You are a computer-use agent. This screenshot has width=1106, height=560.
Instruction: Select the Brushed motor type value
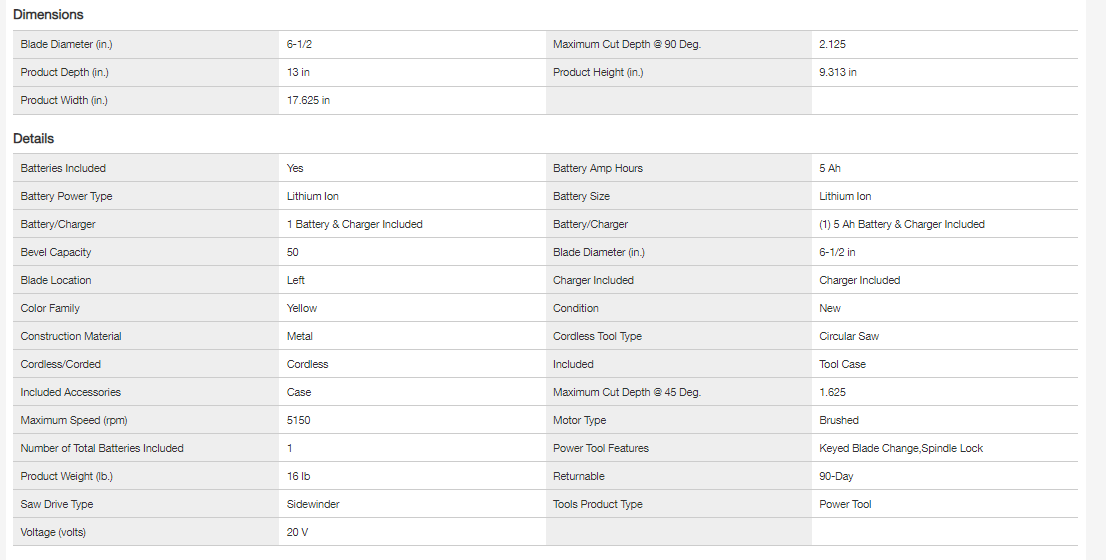(x=839, y=421)
